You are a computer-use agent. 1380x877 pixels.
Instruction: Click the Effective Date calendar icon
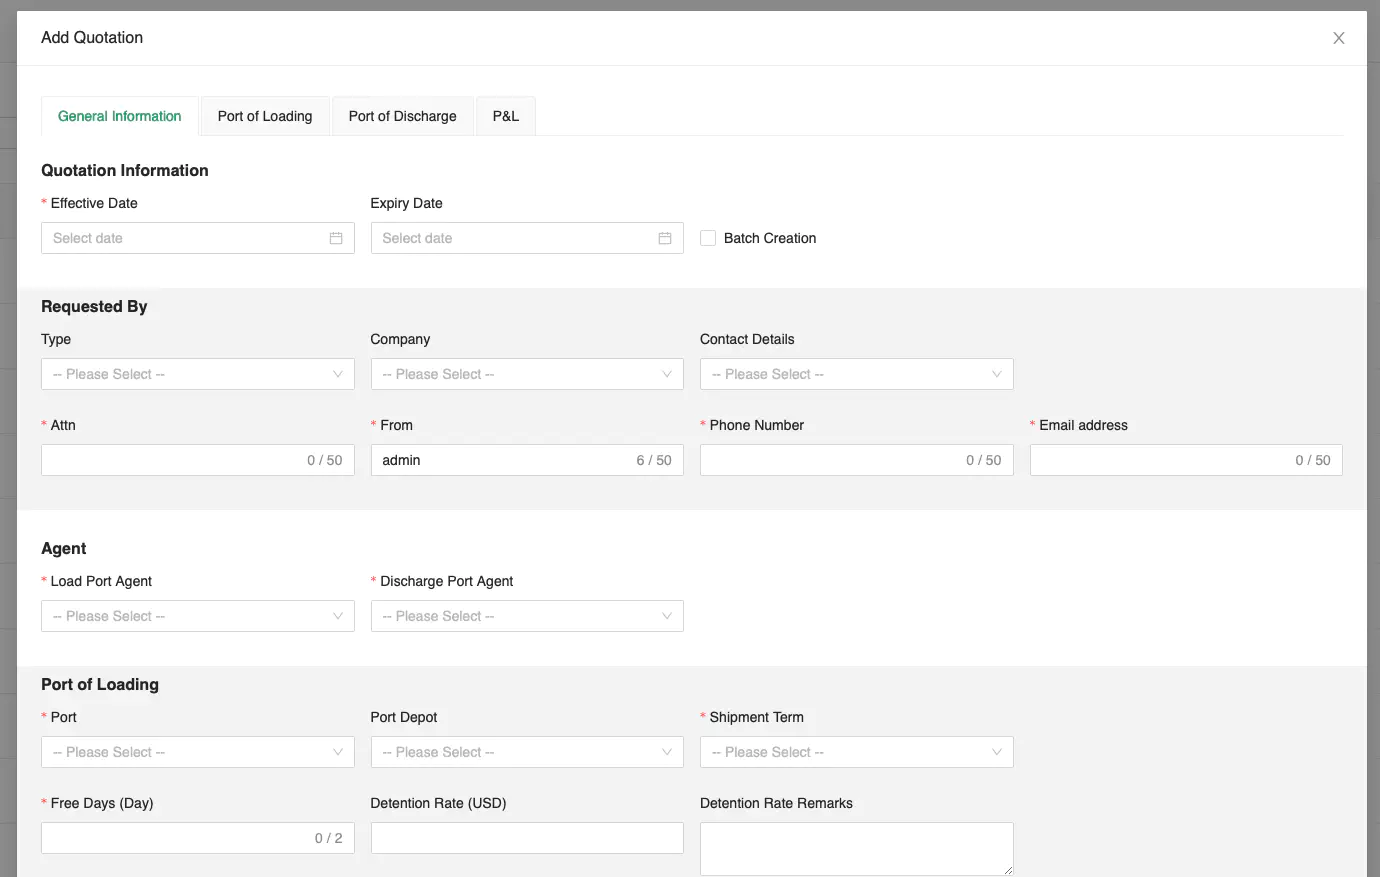[x=336, y=238]
